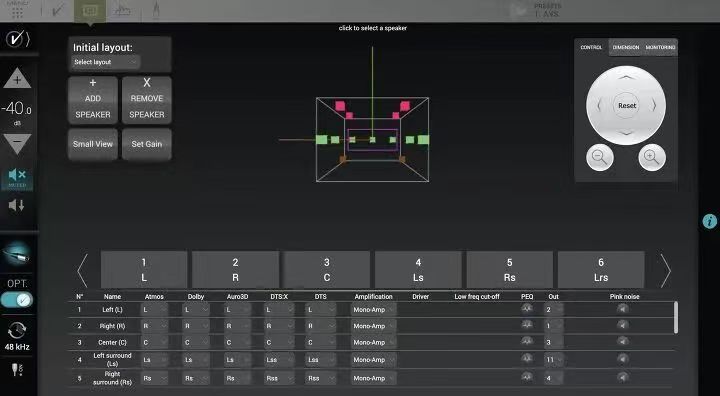The height and width of the screenshot is (396, 720).
Task: Open PEQ icon for Left speaker
Action: click(527, 309)
